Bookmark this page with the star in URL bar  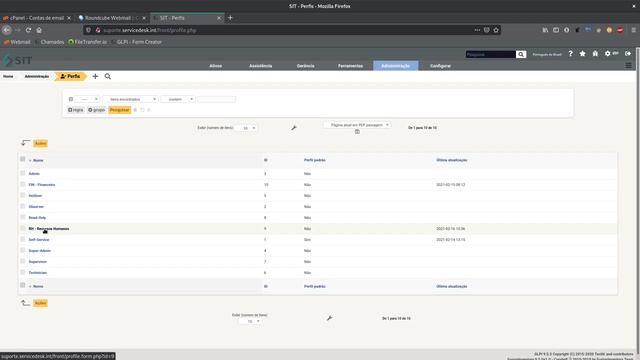[x=496, y=30]
